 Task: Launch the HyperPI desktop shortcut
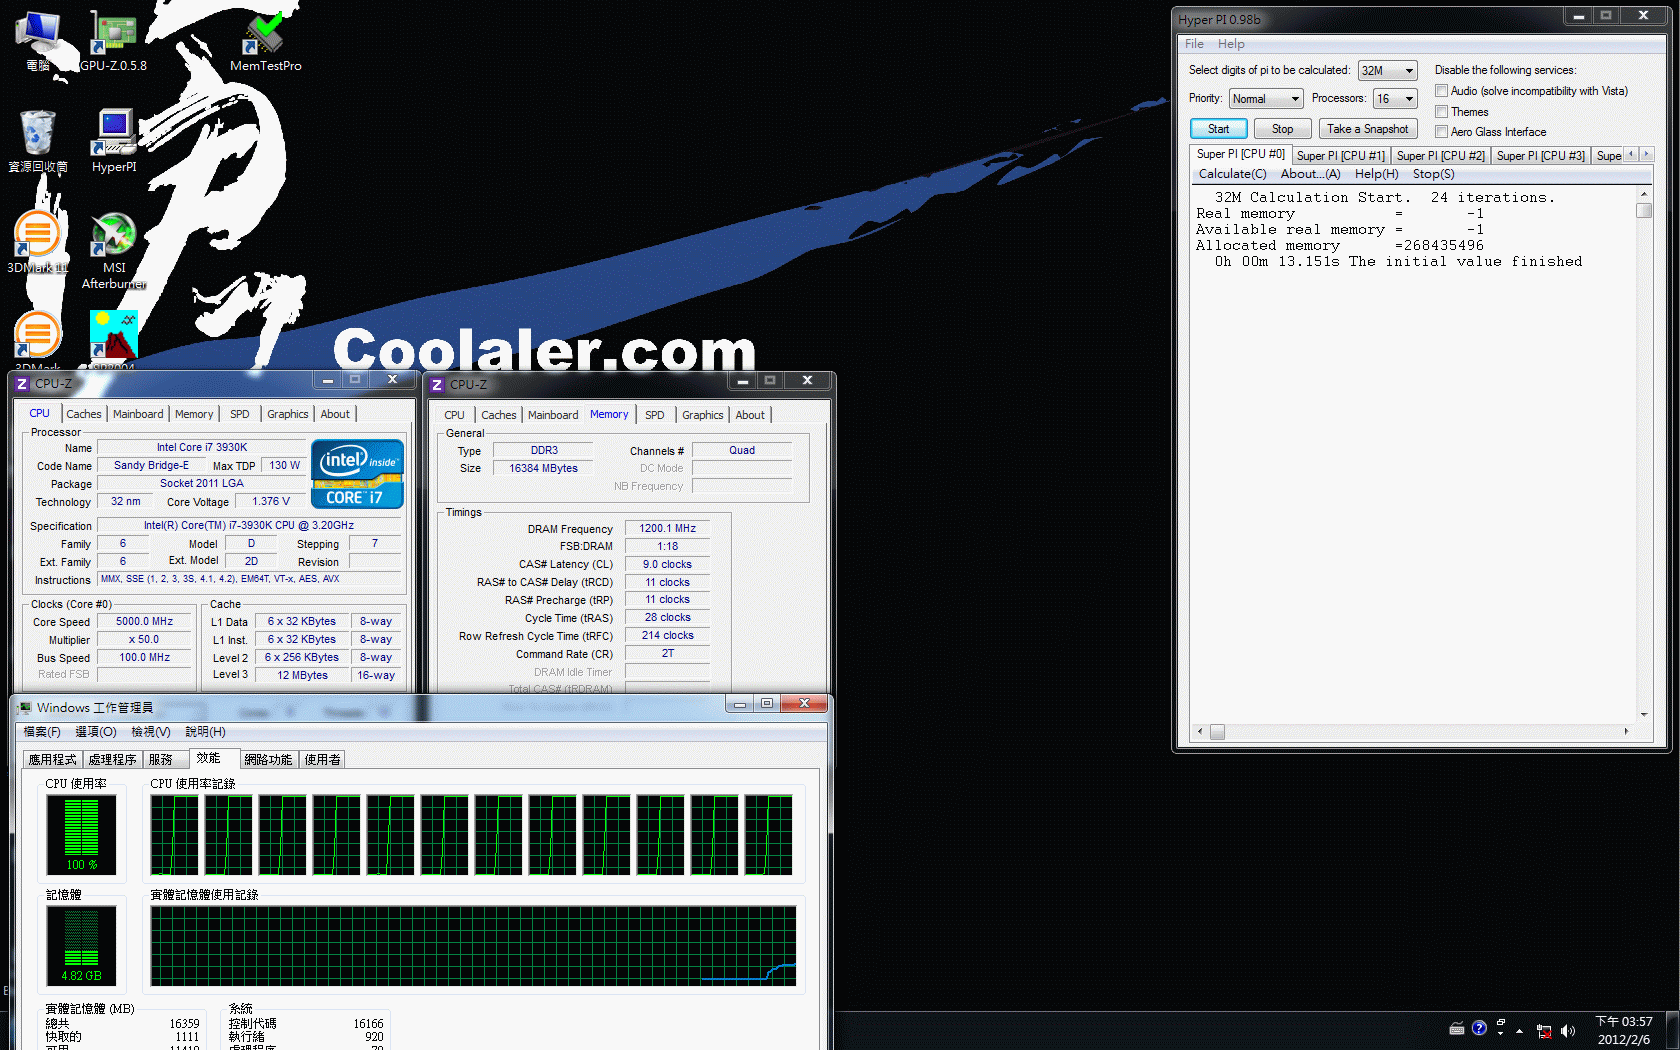coord(114,141)
